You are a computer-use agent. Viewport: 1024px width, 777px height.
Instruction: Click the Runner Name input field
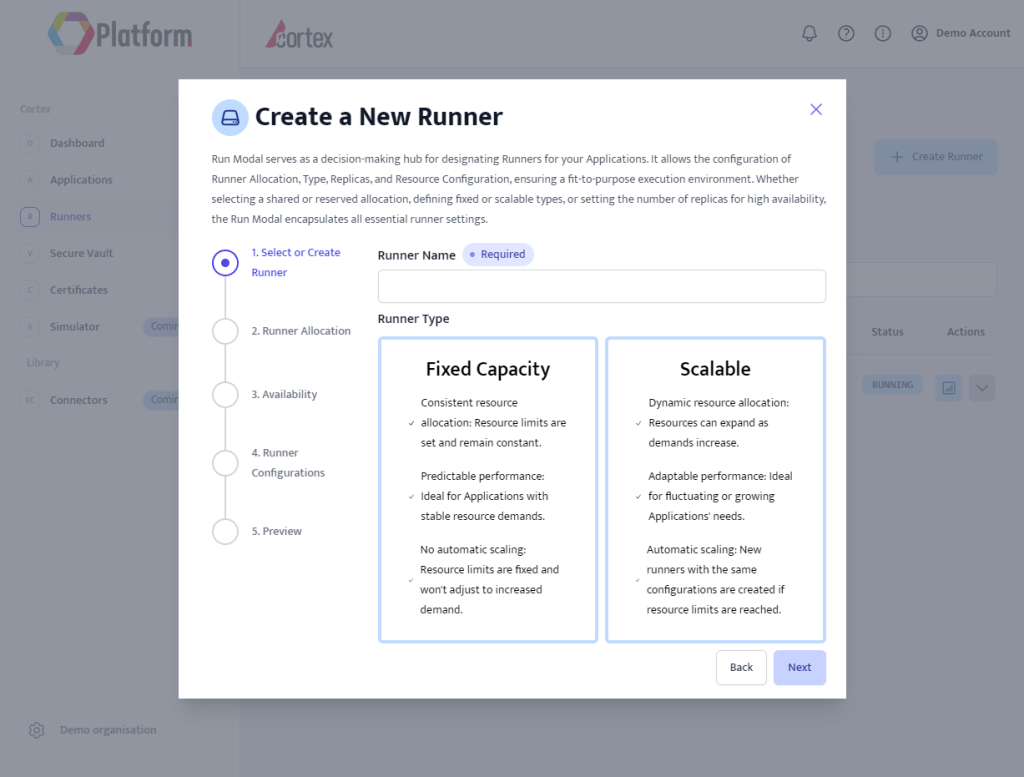601,286
